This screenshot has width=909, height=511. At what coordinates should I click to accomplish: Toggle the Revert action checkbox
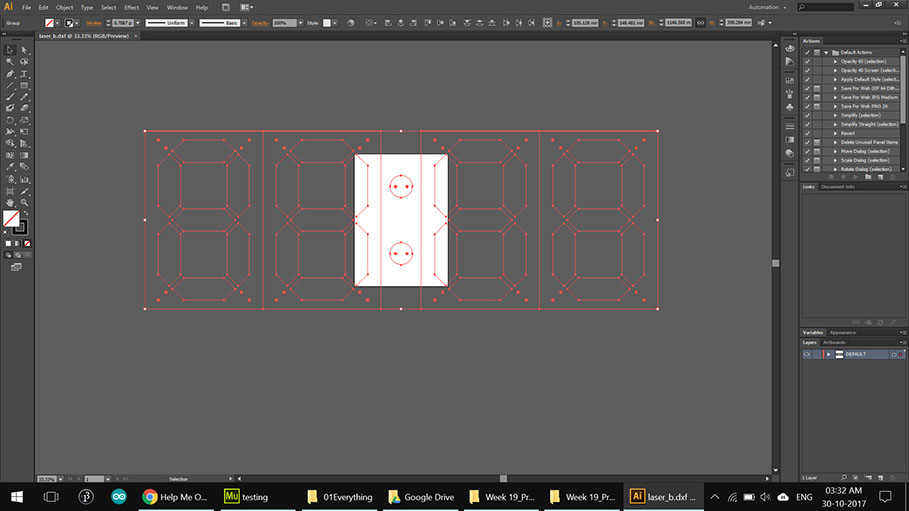(x=807, y=133)
